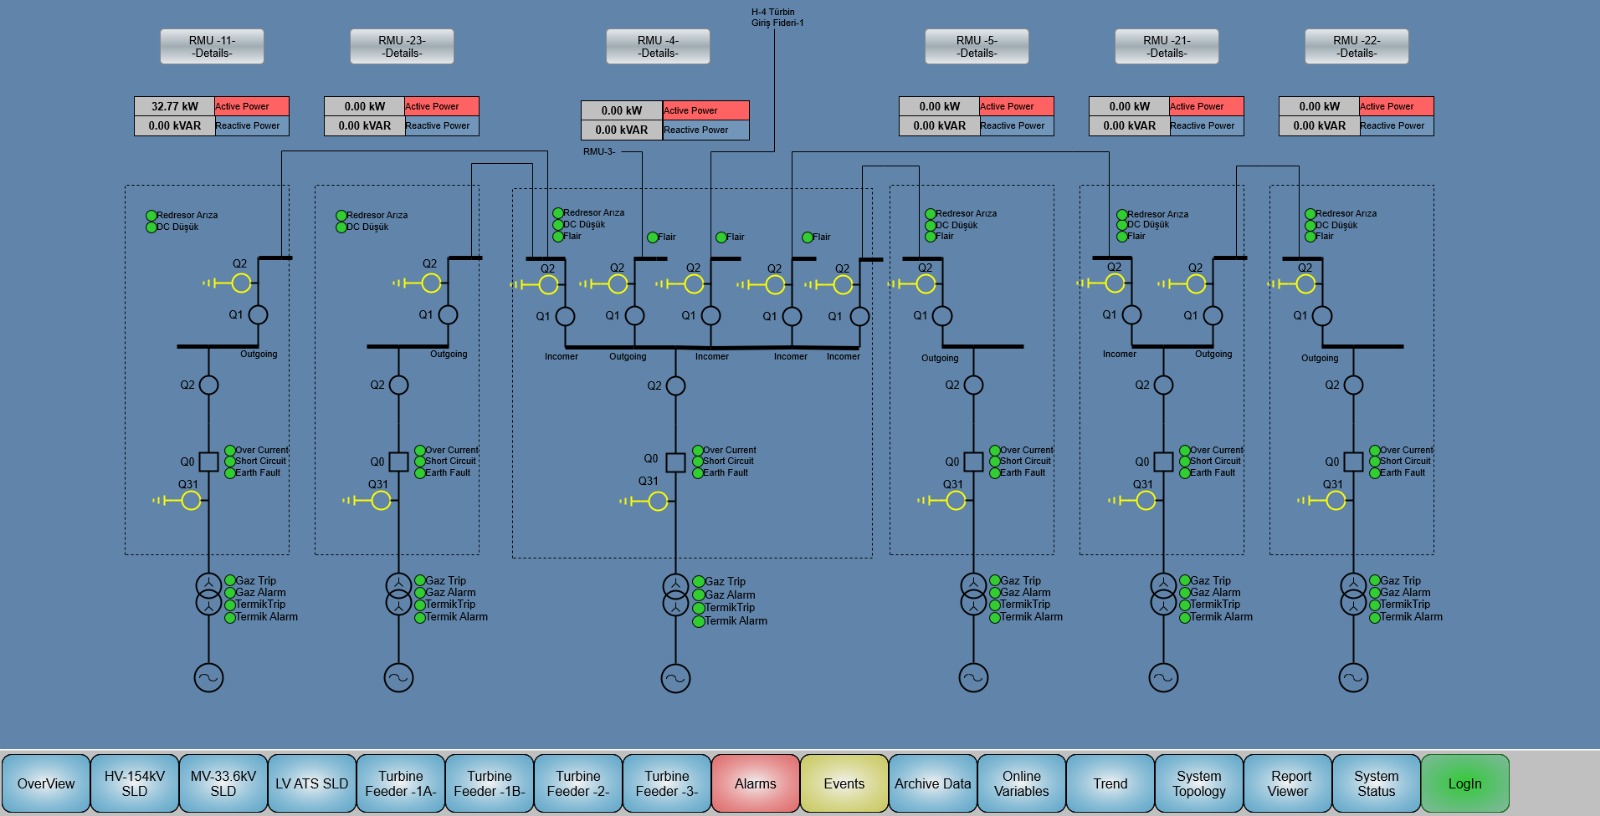This screenshot has width=1600, height=816.
Task: Click Over Current indicator in RMU-21
Action: click(x=1185, y=451)
